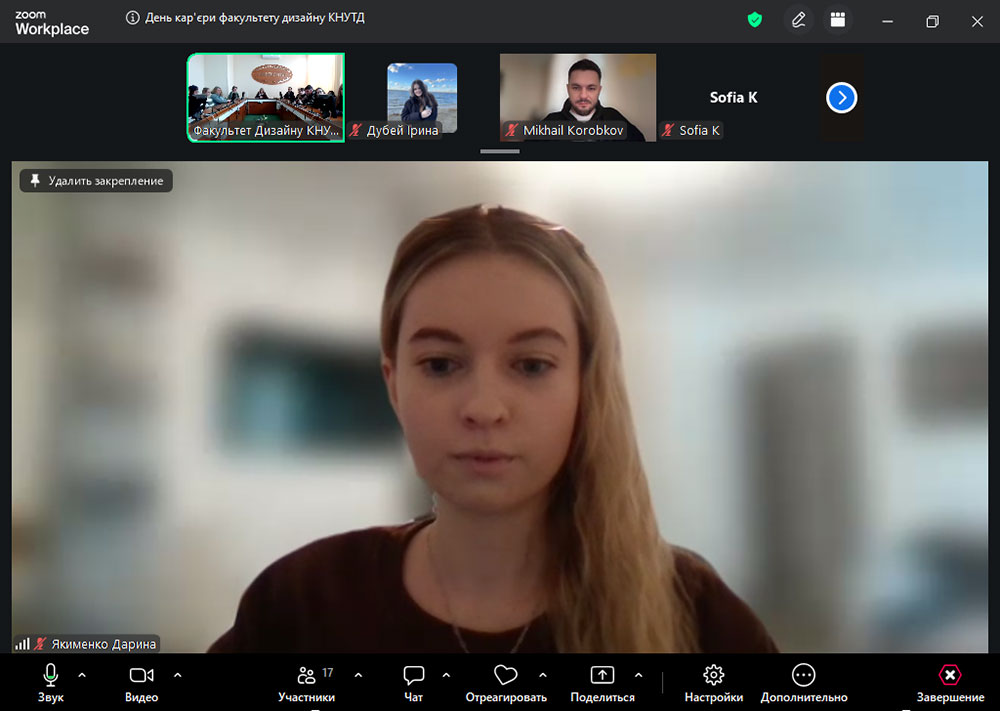Open Отреагировать reactions heart icon
1000x711 pixels.
(x=506, y=683)
